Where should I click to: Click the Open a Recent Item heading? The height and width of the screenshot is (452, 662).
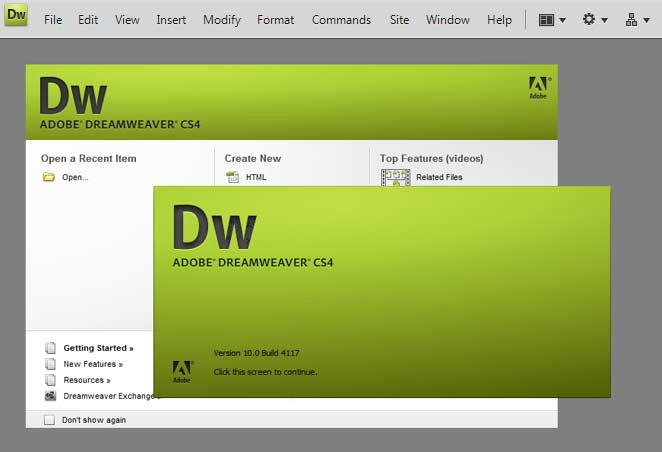(88, 159)
